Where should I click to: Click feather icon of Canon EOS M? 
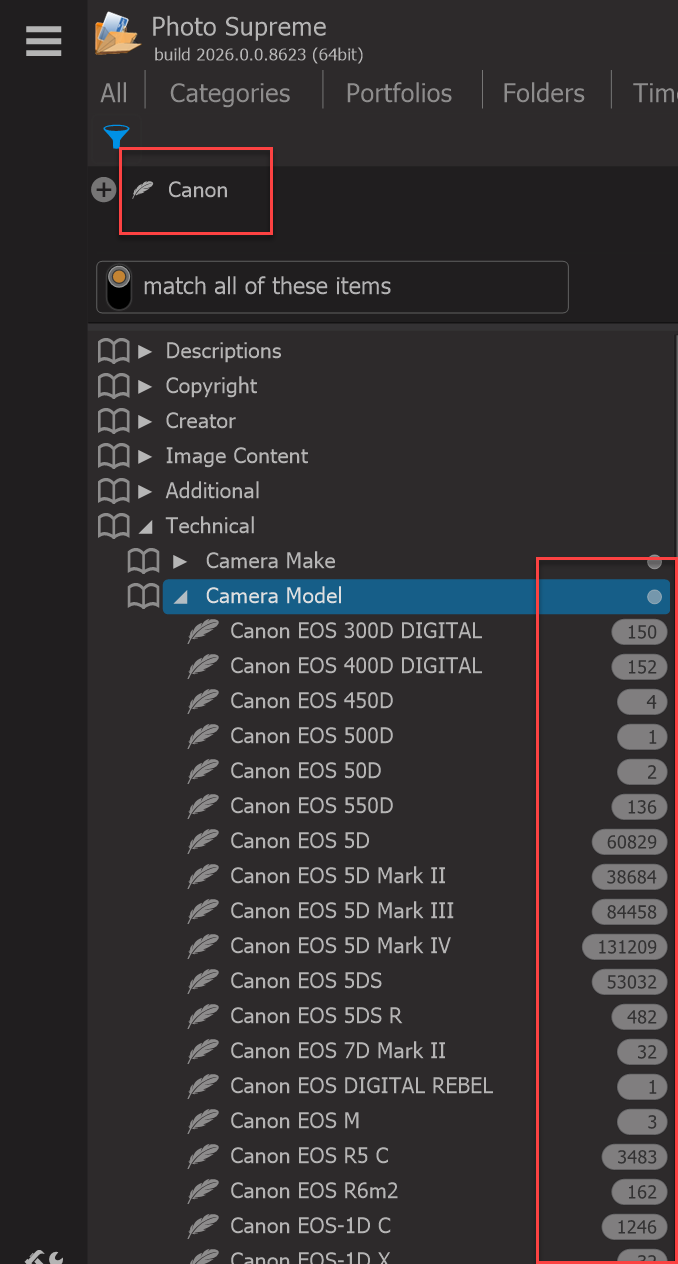coord(203,1121)
